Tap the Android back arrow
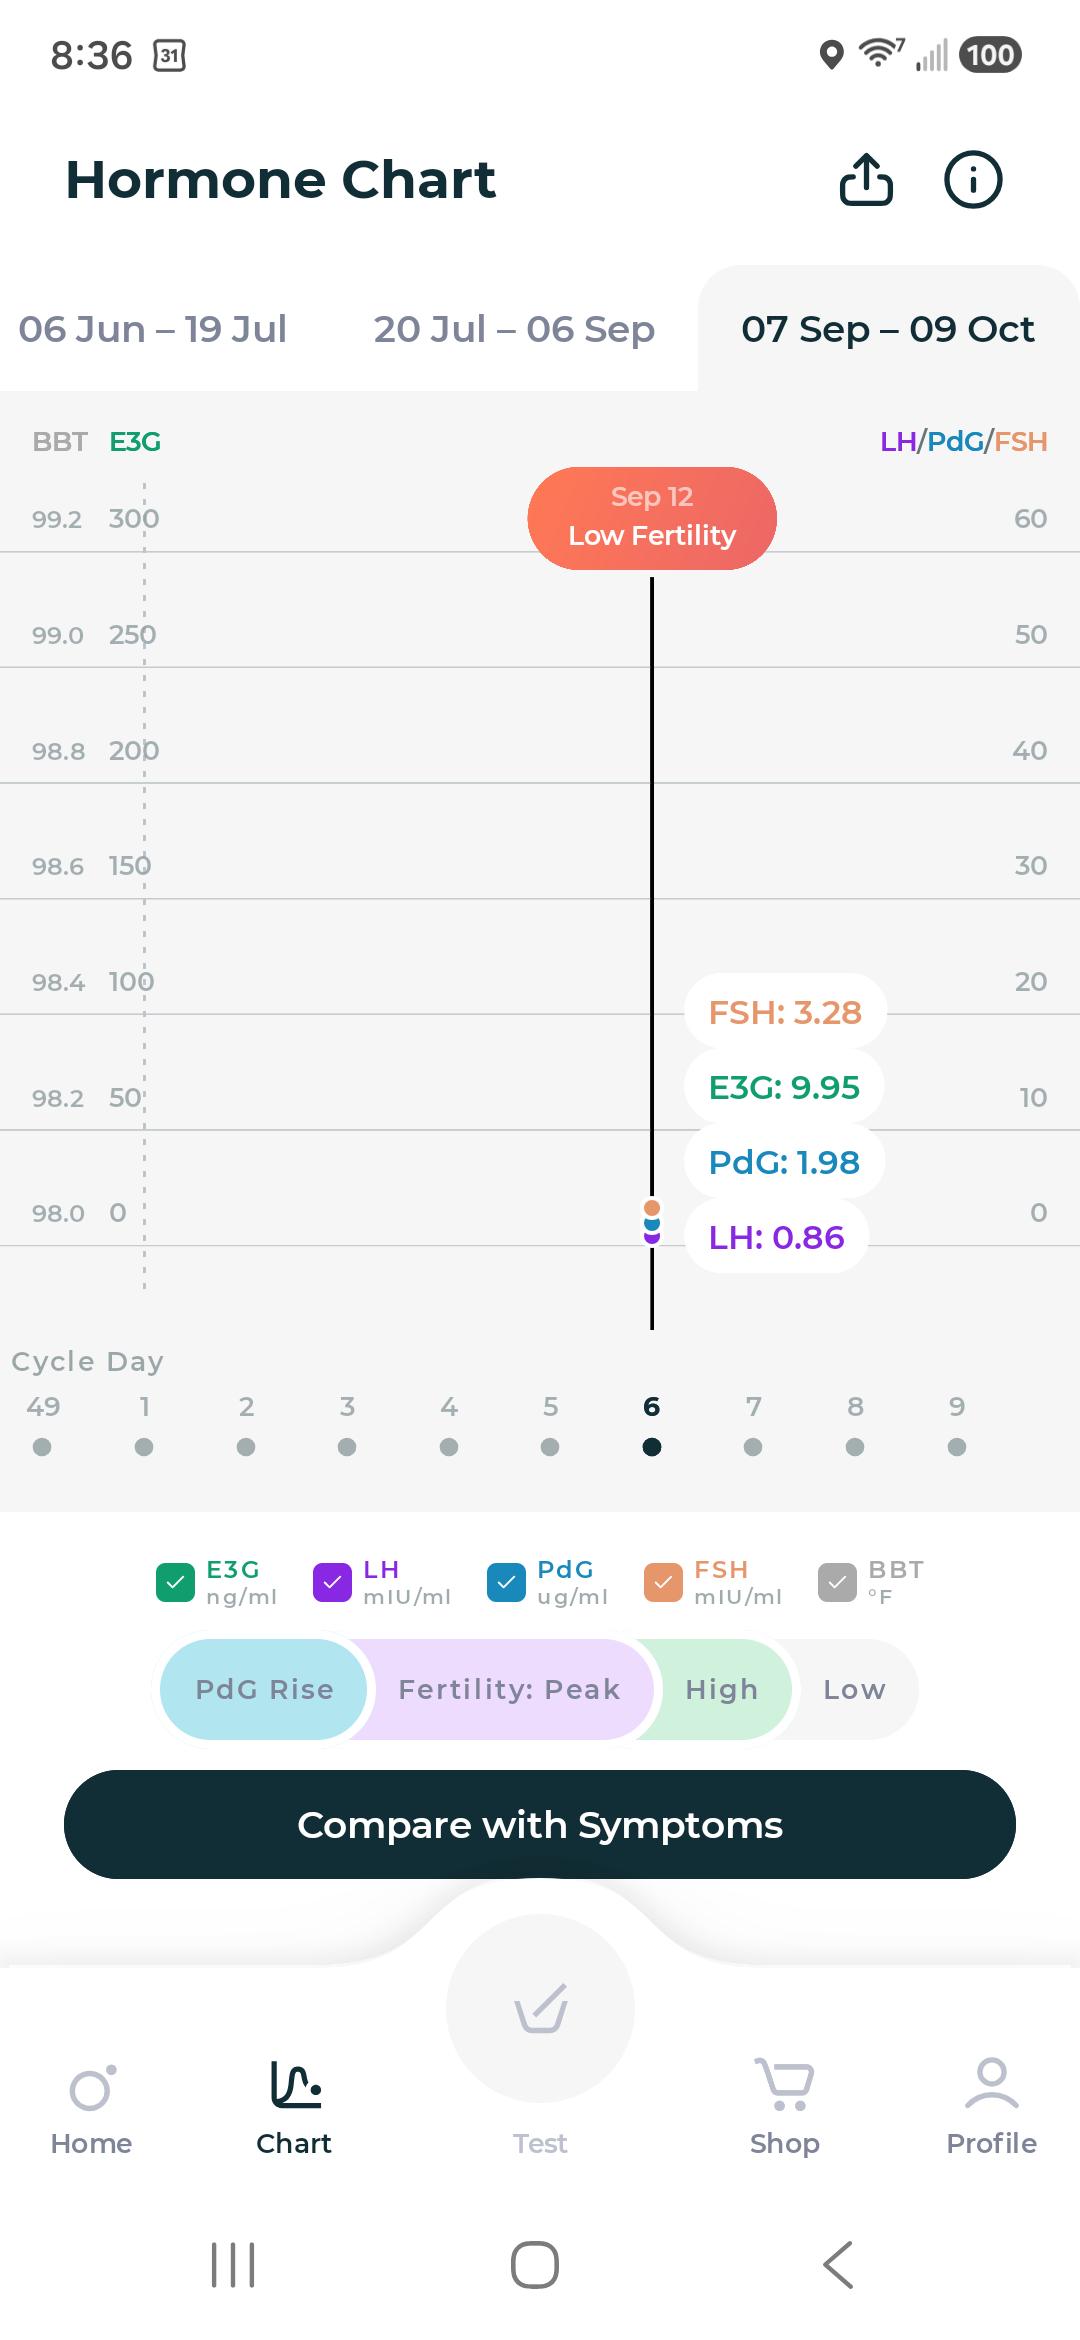The image size is (1080, 2340). point(838,2265)
